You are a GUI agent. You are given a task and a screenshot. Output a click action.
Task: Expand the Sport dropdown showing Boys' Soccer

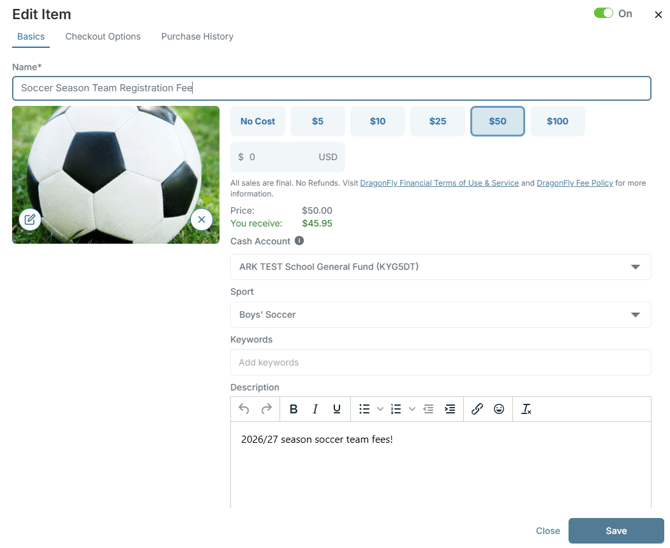(441, 315)
